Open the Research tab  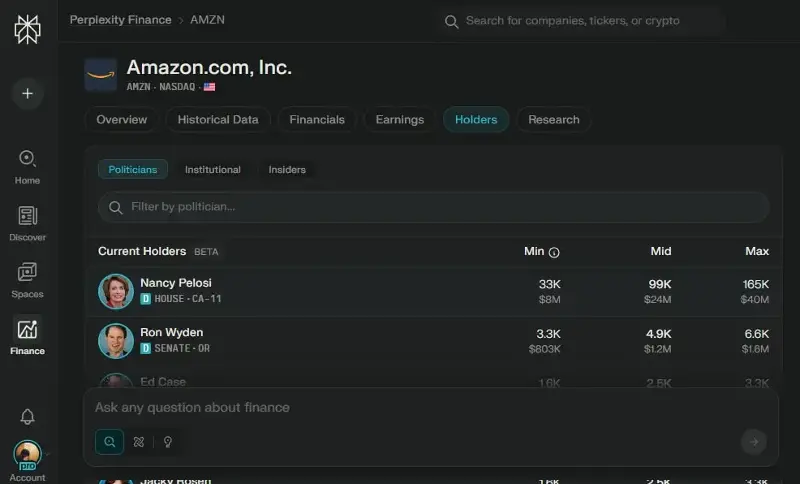pyautogui.click(x=554, y=120)
